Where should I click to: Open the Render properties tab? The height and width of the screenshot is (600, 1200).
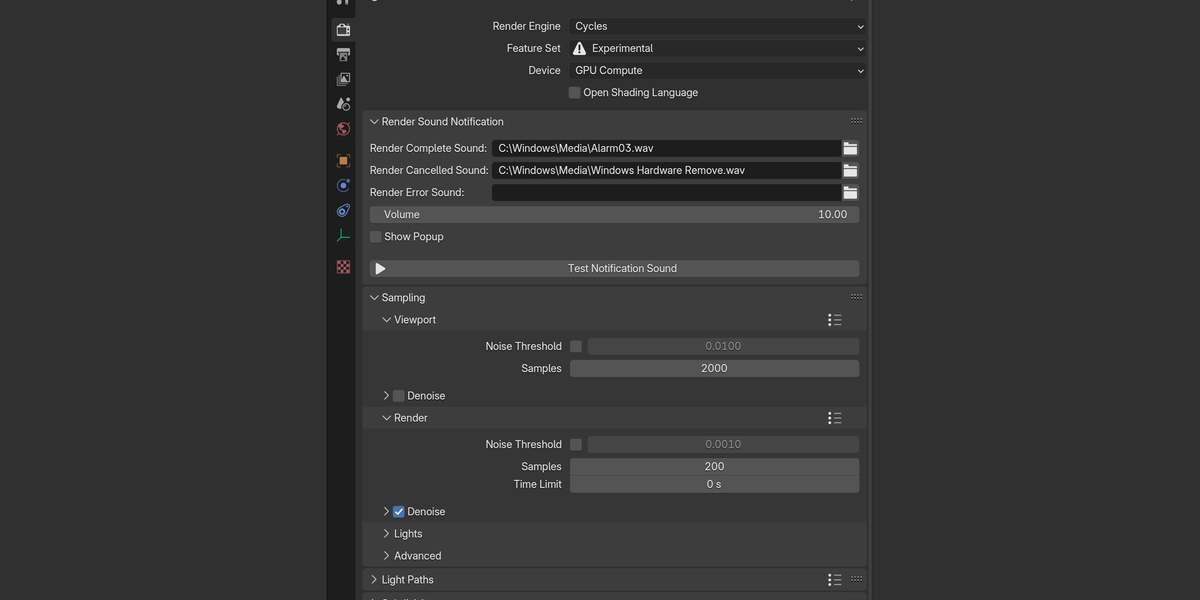343,29
